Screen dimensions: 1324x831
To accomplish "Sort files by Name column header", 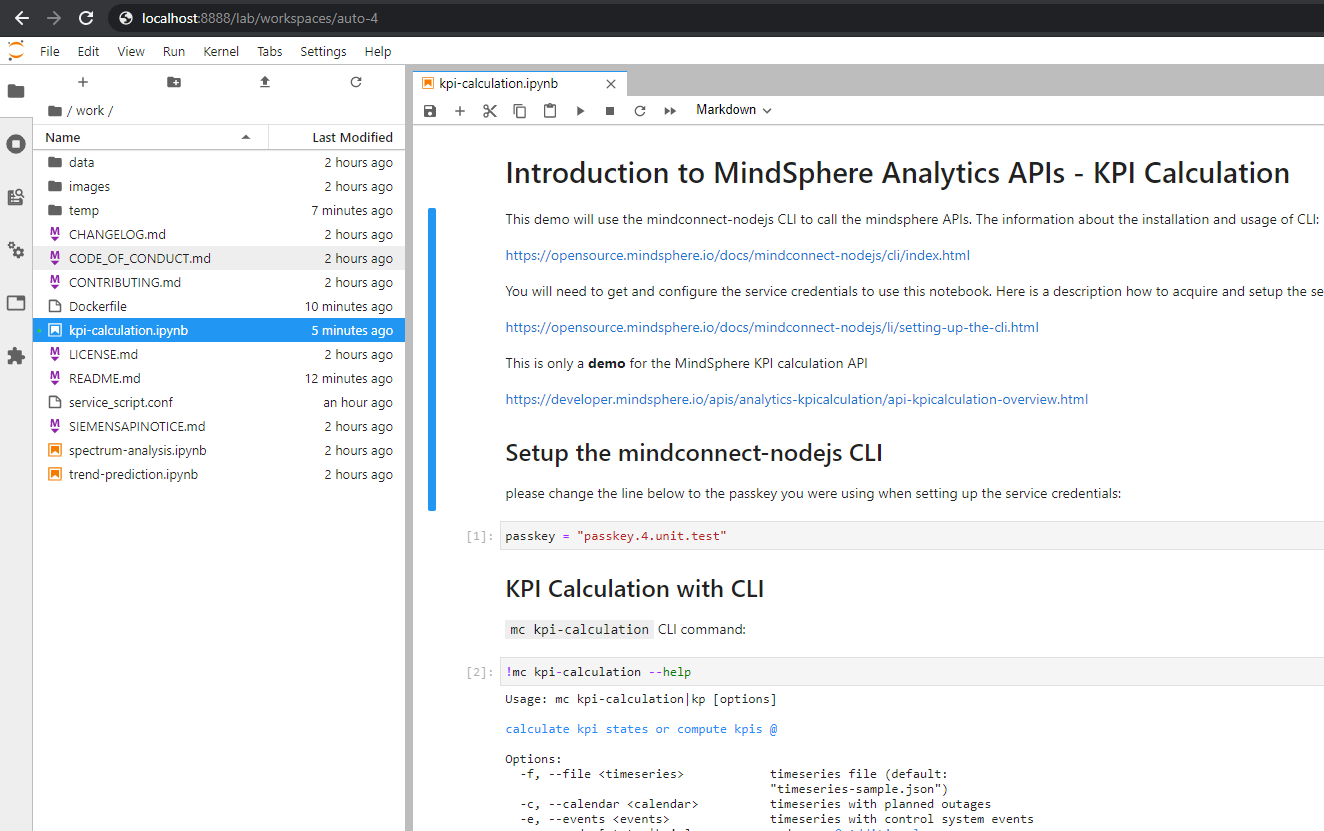I will click(x=150, y=137).
